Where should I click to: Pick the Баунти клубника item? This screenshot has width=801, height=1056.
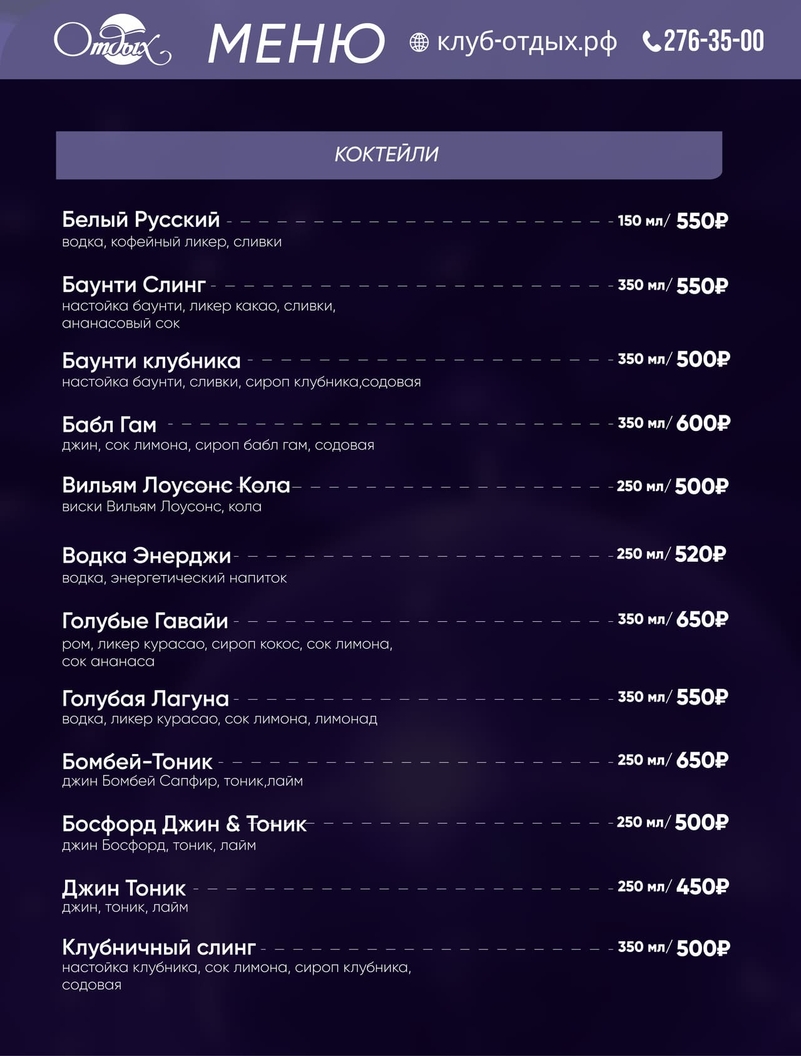pyautogui.click(x=151, y=360)
